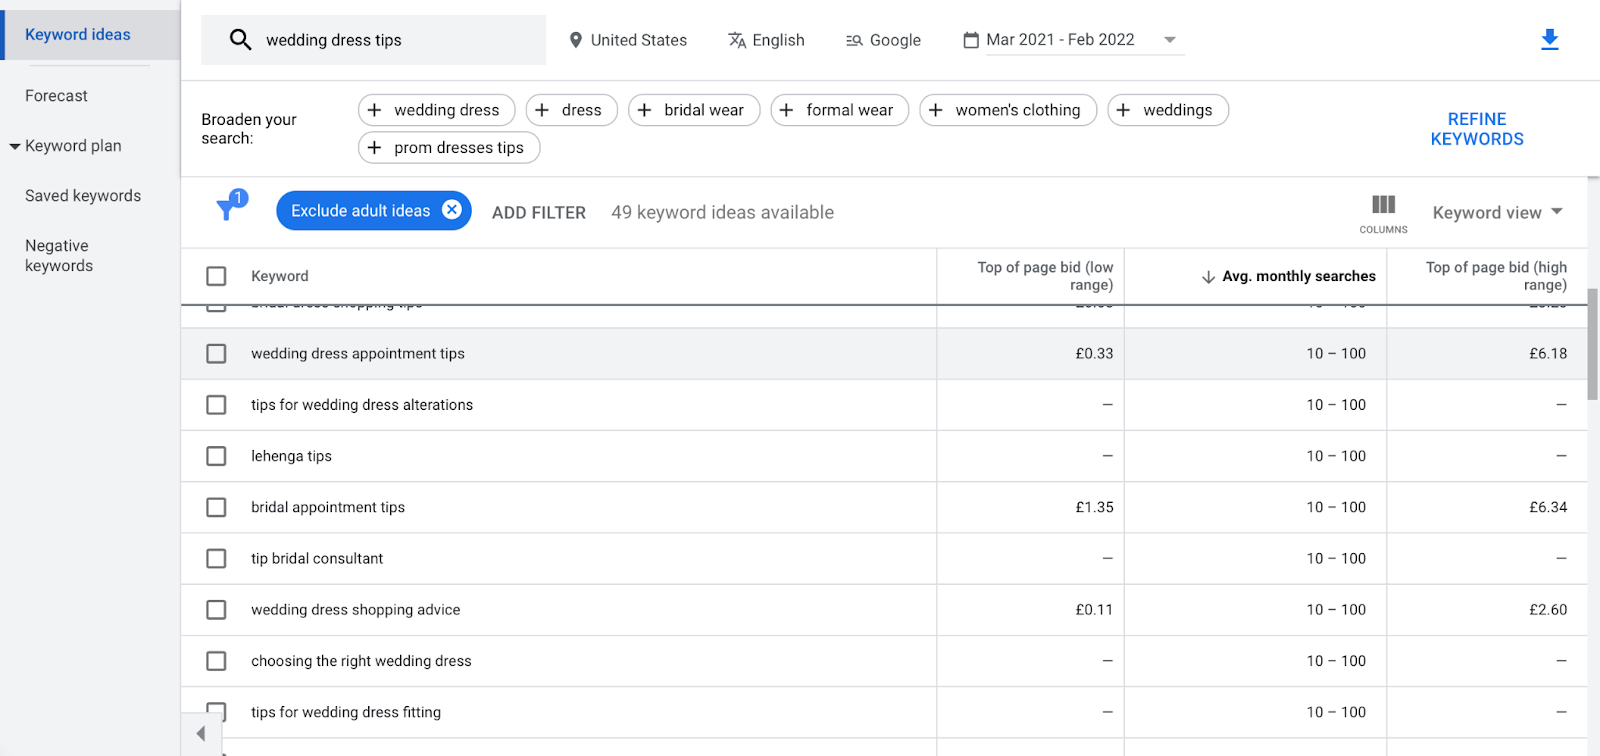Click the ADD FILTER button
The height and width of the screenshot is (756, 1600).
[538, 212]
